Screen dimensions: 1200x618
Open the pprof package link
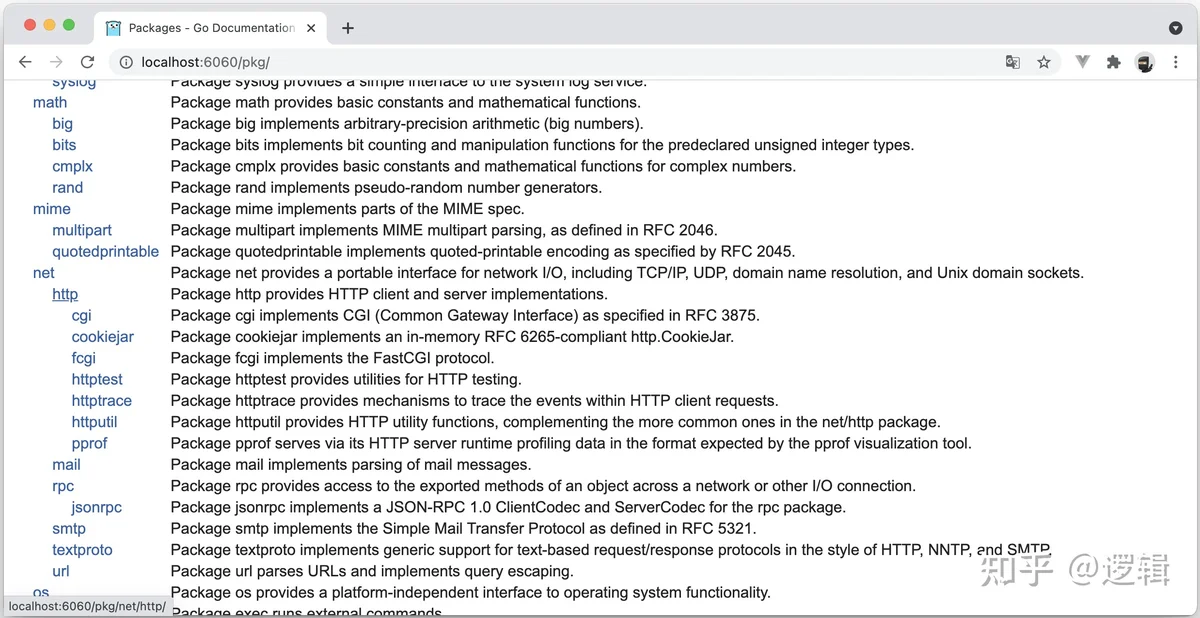[x=89, y=443]
